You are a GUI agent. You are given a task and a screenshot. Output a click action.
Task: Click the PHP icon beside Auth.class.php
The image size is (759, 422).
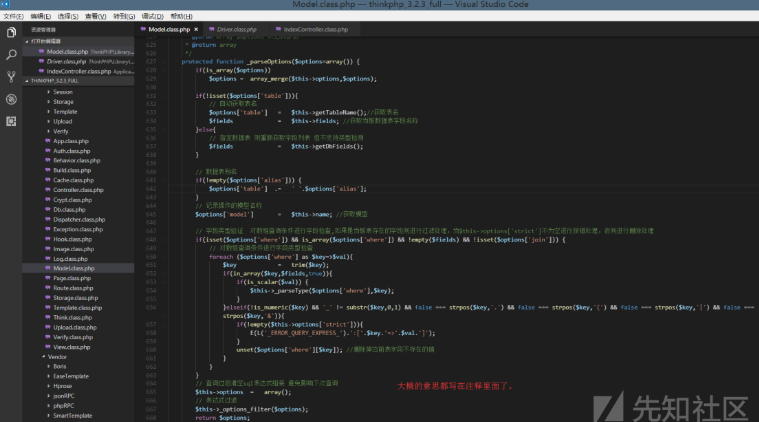pos(48,151)
